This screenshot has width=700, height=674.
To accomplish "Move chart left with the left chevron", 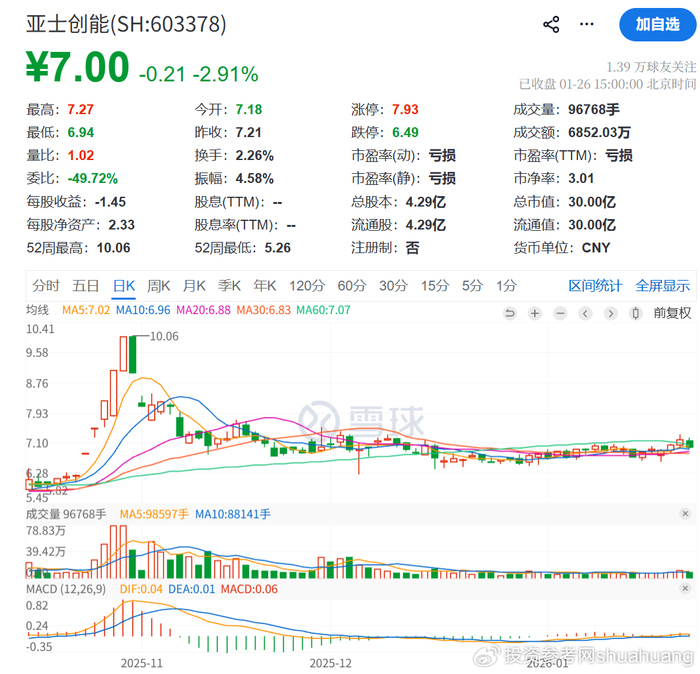I will point(585,313).
